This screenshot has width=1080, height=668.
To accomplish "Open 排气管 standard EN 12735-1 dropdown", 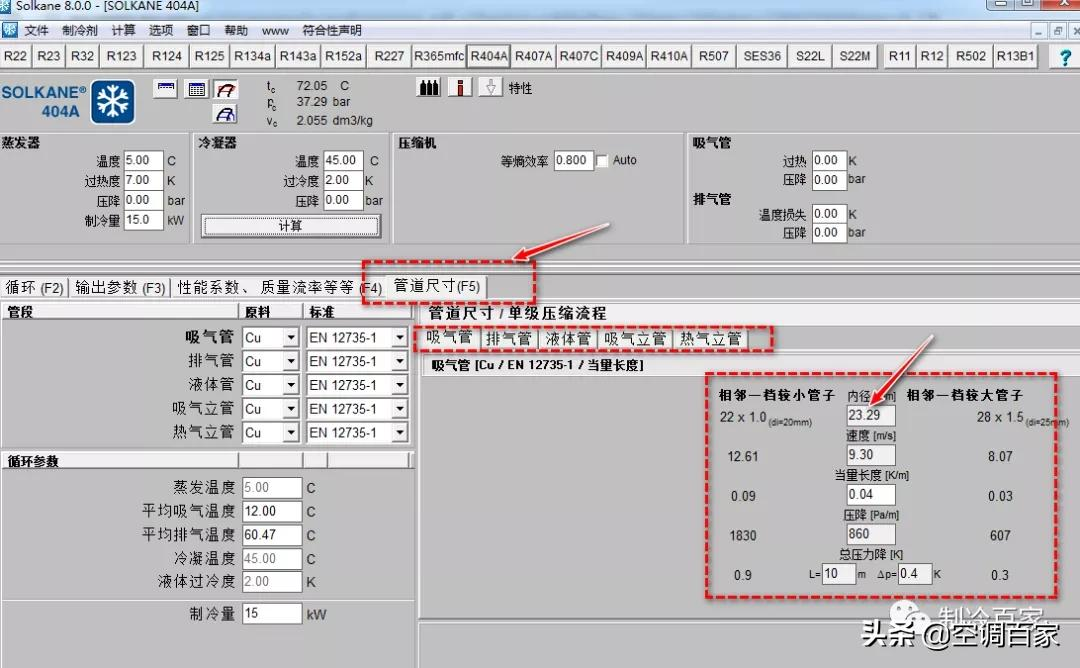I will click(x=399, y=361).
